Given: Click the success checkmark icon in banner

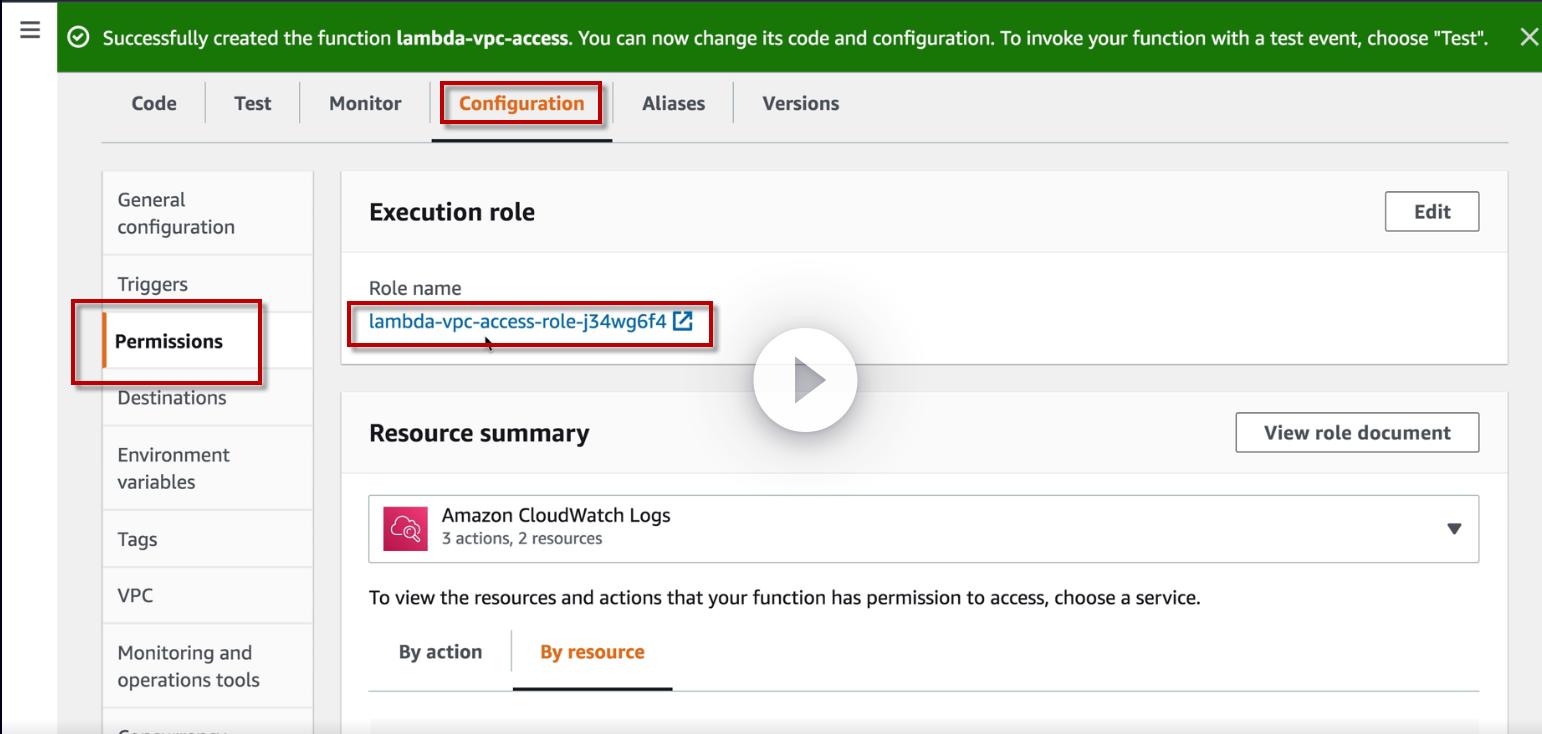Looking at the screenshot, I should (x=80, y=38).
